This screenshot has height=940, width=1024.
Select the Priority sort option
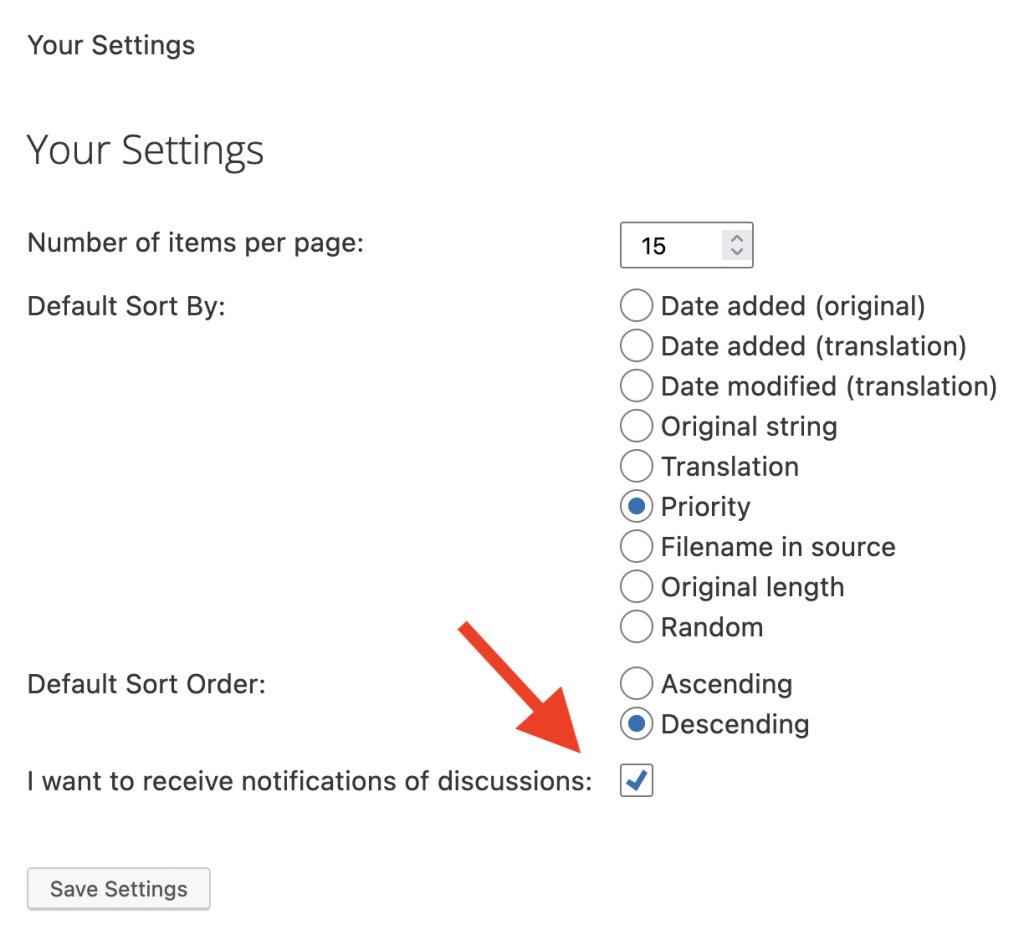click(636, 506)
